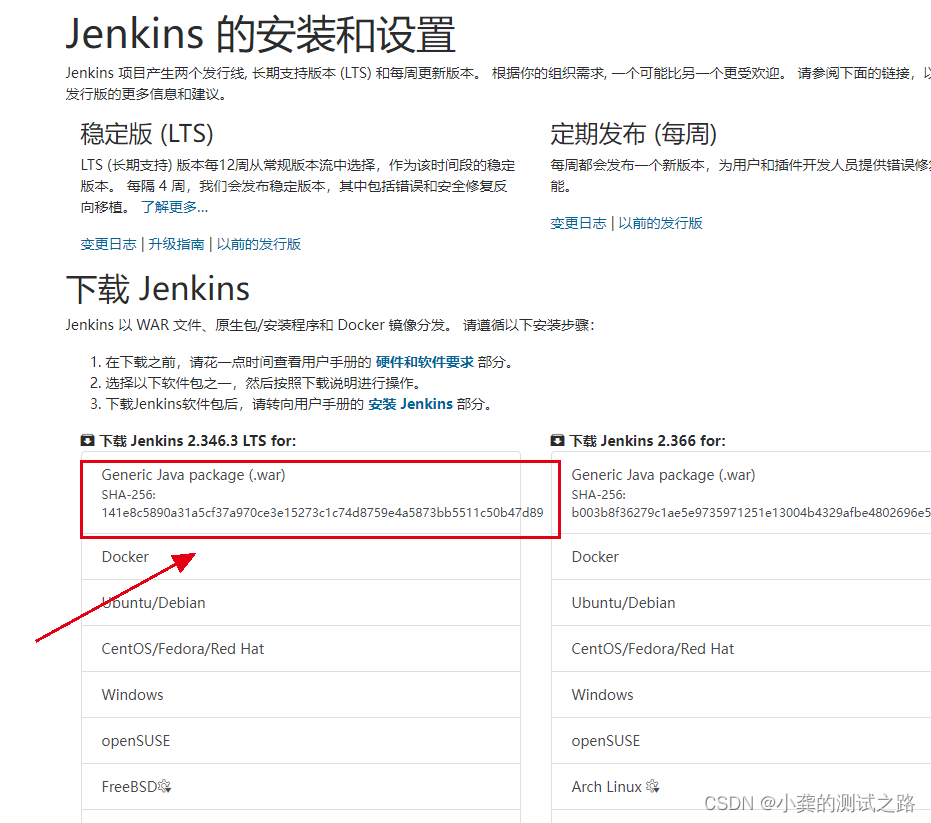Click the 稳定版 (LTS) heading
Viewport: 931px width, 823px height.
click(x=147, y=134)
